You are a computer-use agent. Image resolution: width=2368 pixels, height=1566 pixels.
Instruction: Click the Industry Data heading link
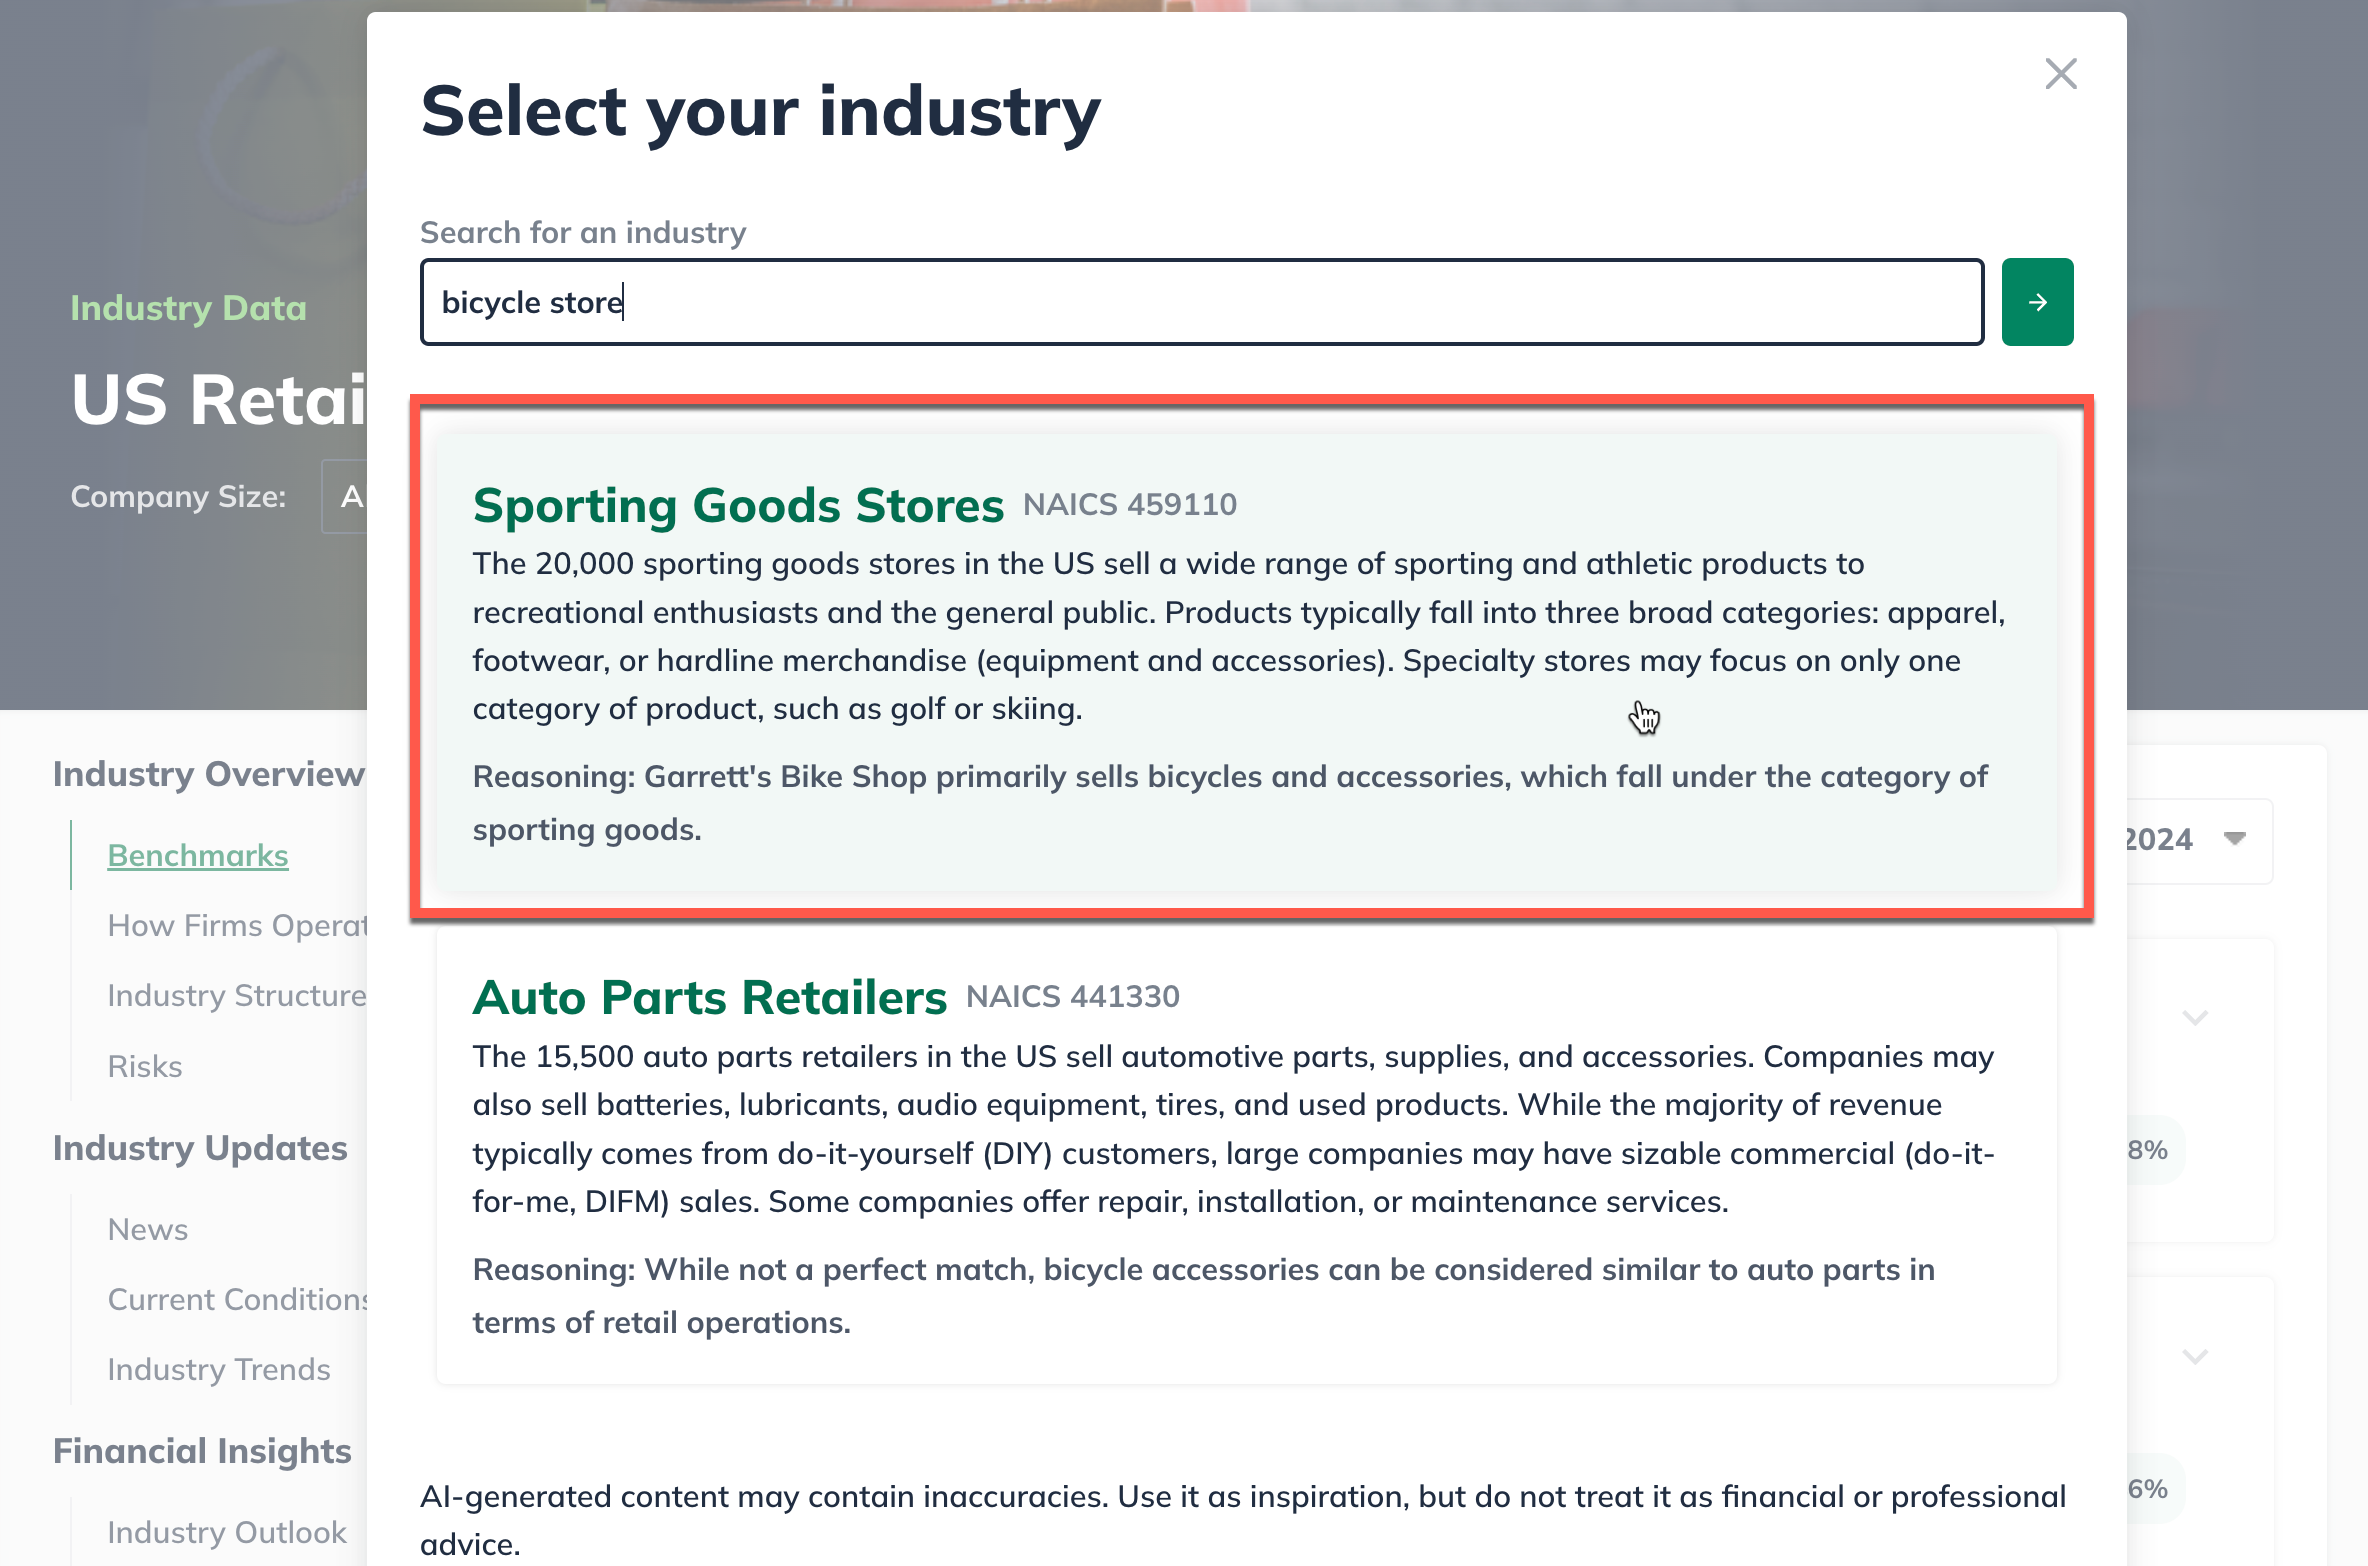point(188,308)
